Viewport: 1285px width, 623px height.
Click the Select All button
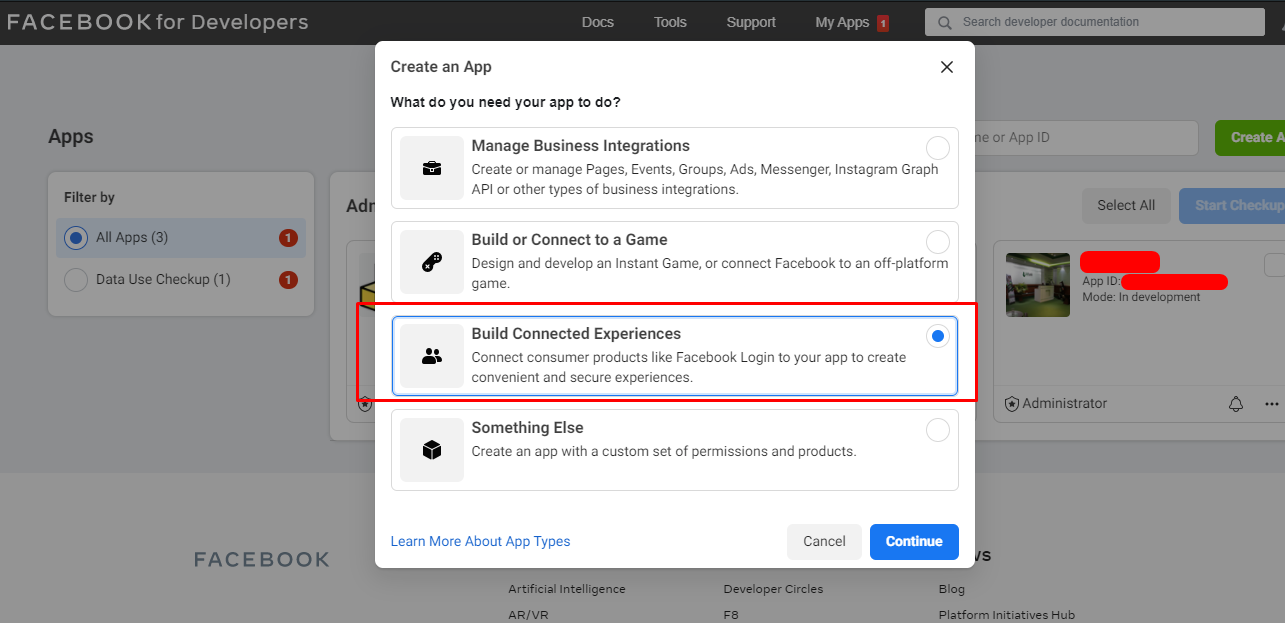1126,205
